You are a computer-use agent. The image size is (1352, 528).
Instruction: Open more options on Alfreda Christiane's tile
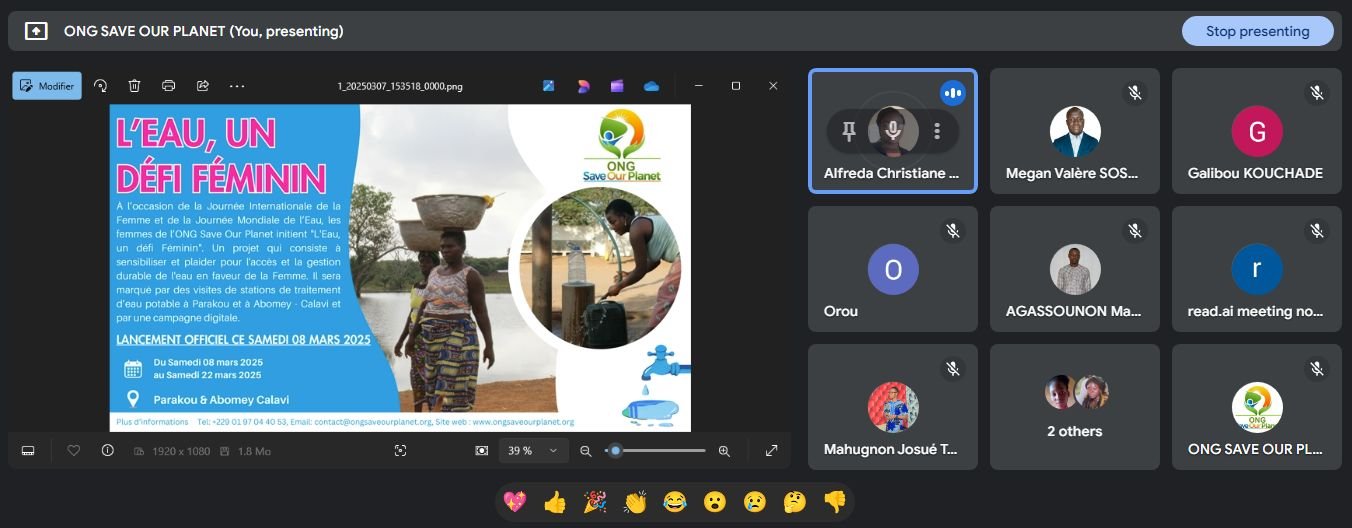click(x=937, y=130)
